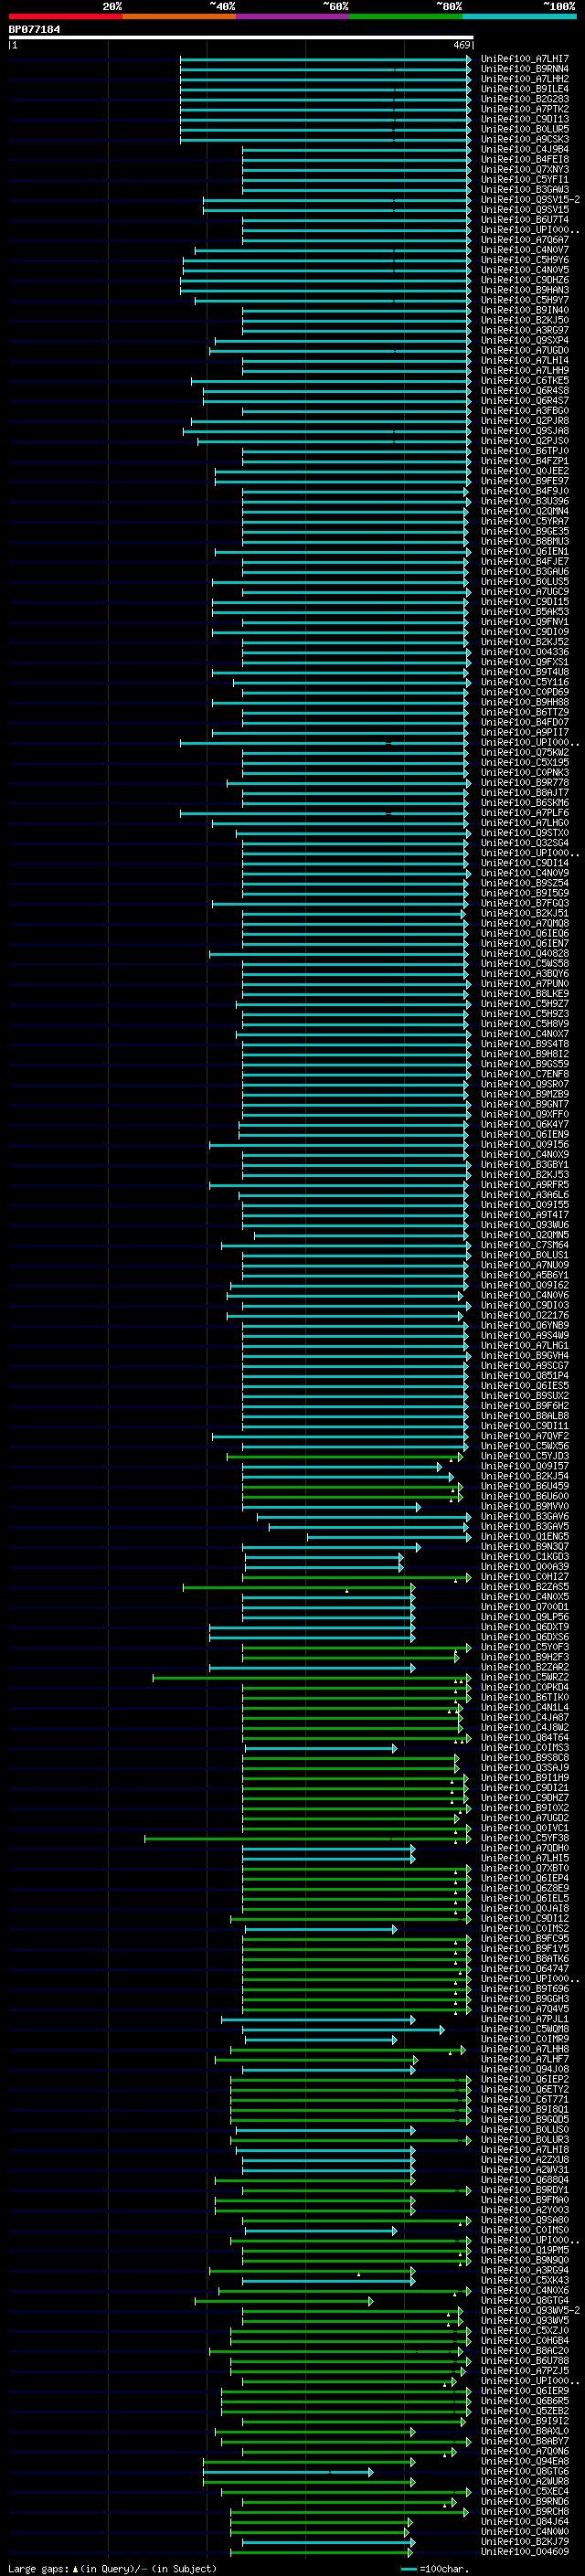Viewport: 585px width, 2576px height.
Task: Click the purple ~60% identity legend segment
Action: (x=293, y=16)
